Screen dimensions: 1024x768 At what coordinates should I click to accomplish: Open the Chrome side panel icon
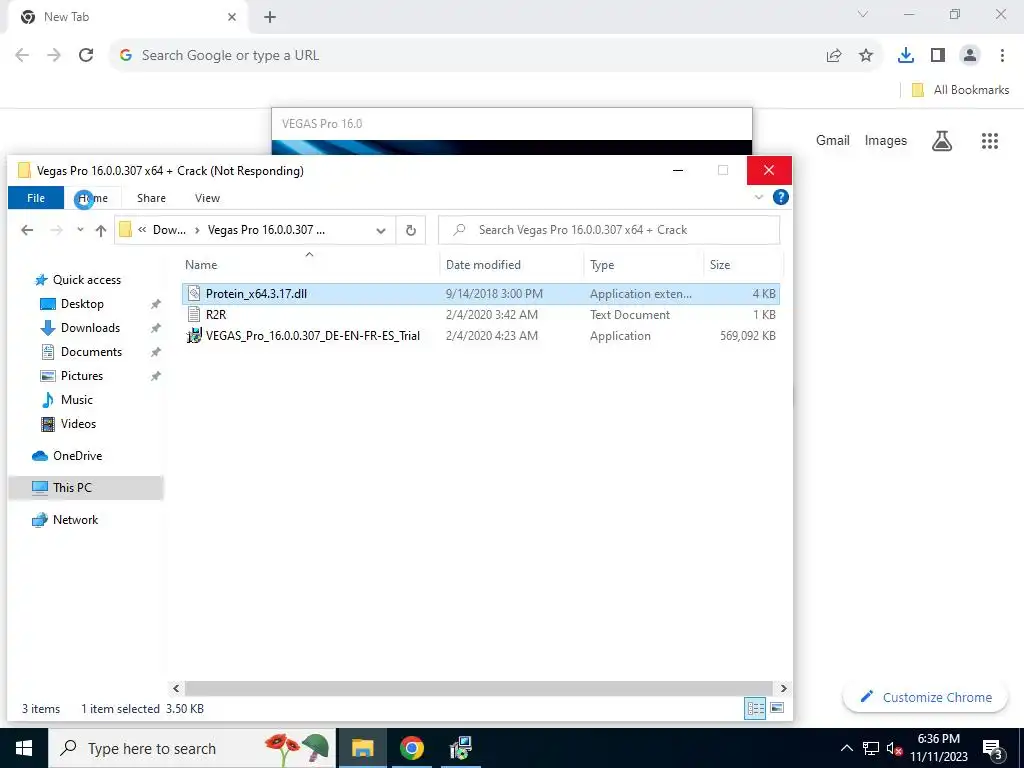click(x=938, y=56)
